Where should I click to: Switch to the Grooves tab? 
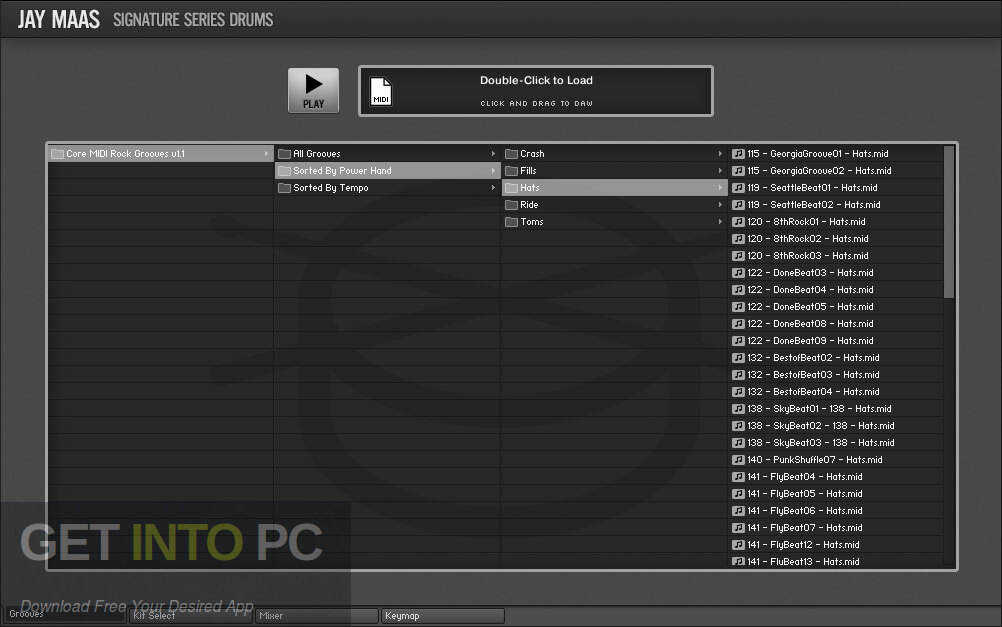64,615
